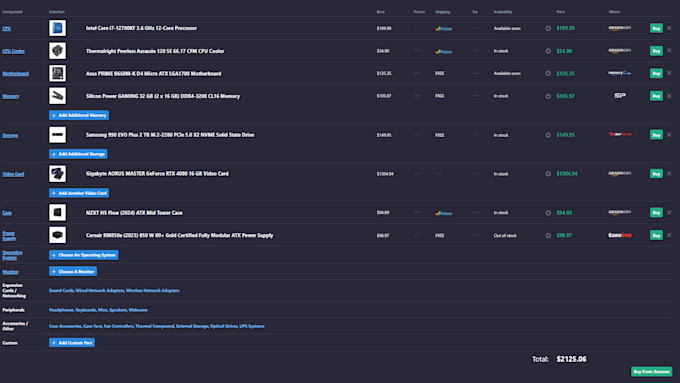The height and width of the screenshot is (383, 680).
Task: Open the Motherboard component link
Action: [16, 74]
